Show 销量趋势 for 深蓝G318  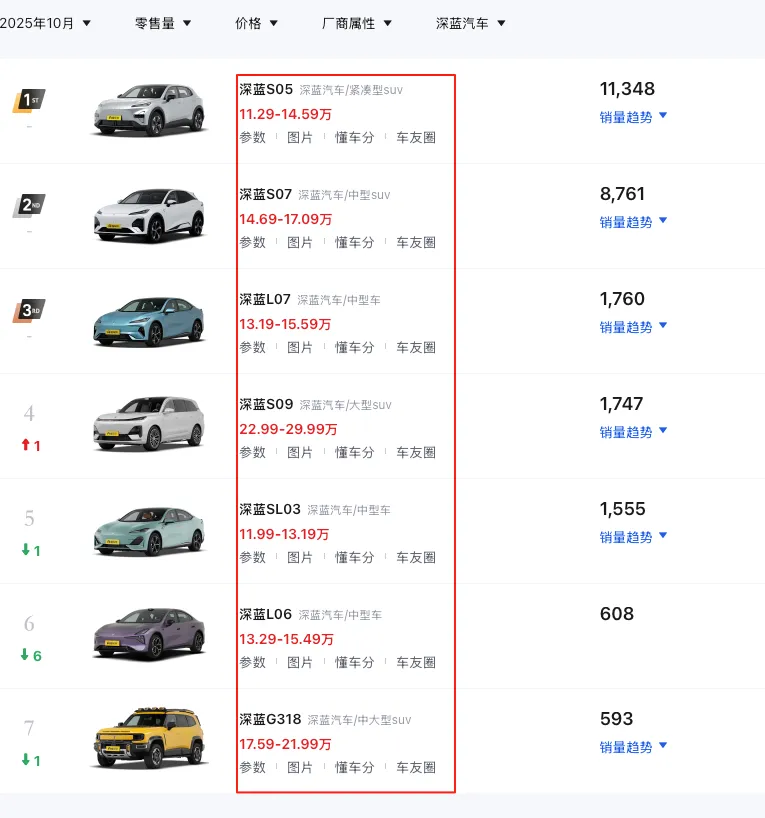(x=633, y=747)
